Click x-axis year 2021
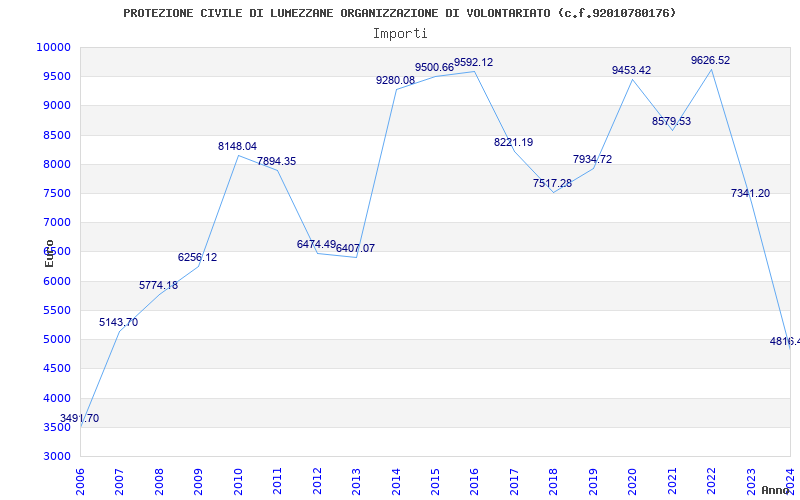This screenshot has height=500, width=800. (x=672, y=482)
